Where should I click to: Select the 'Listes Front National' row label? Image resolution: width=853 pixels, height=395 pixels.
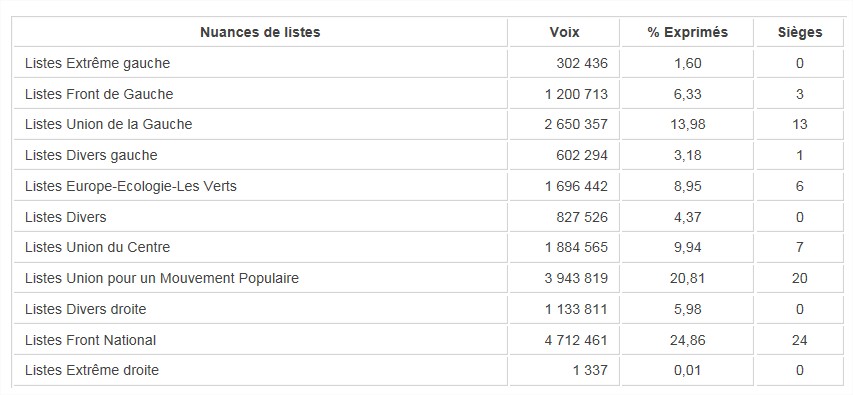pyautogui.click(x=90, y=340)
